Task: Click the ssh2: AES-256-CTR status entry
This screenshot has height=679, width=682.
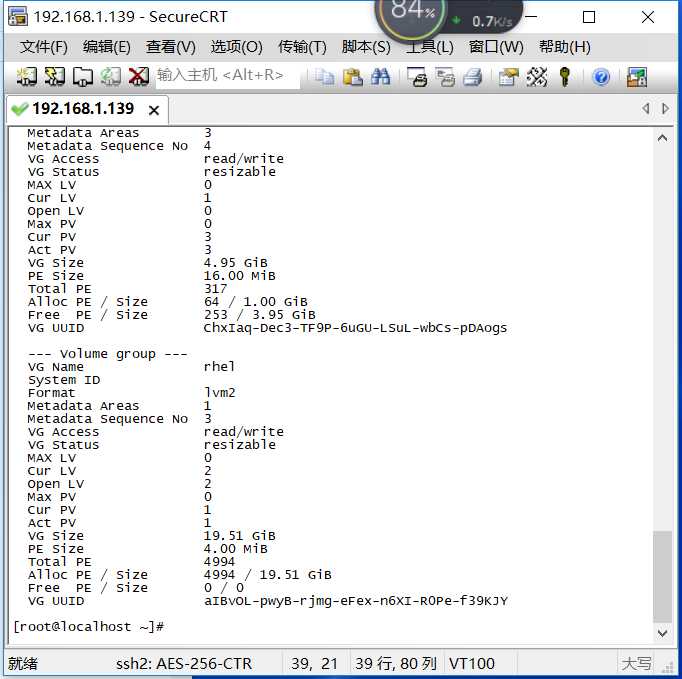Action: click(184, 664)
